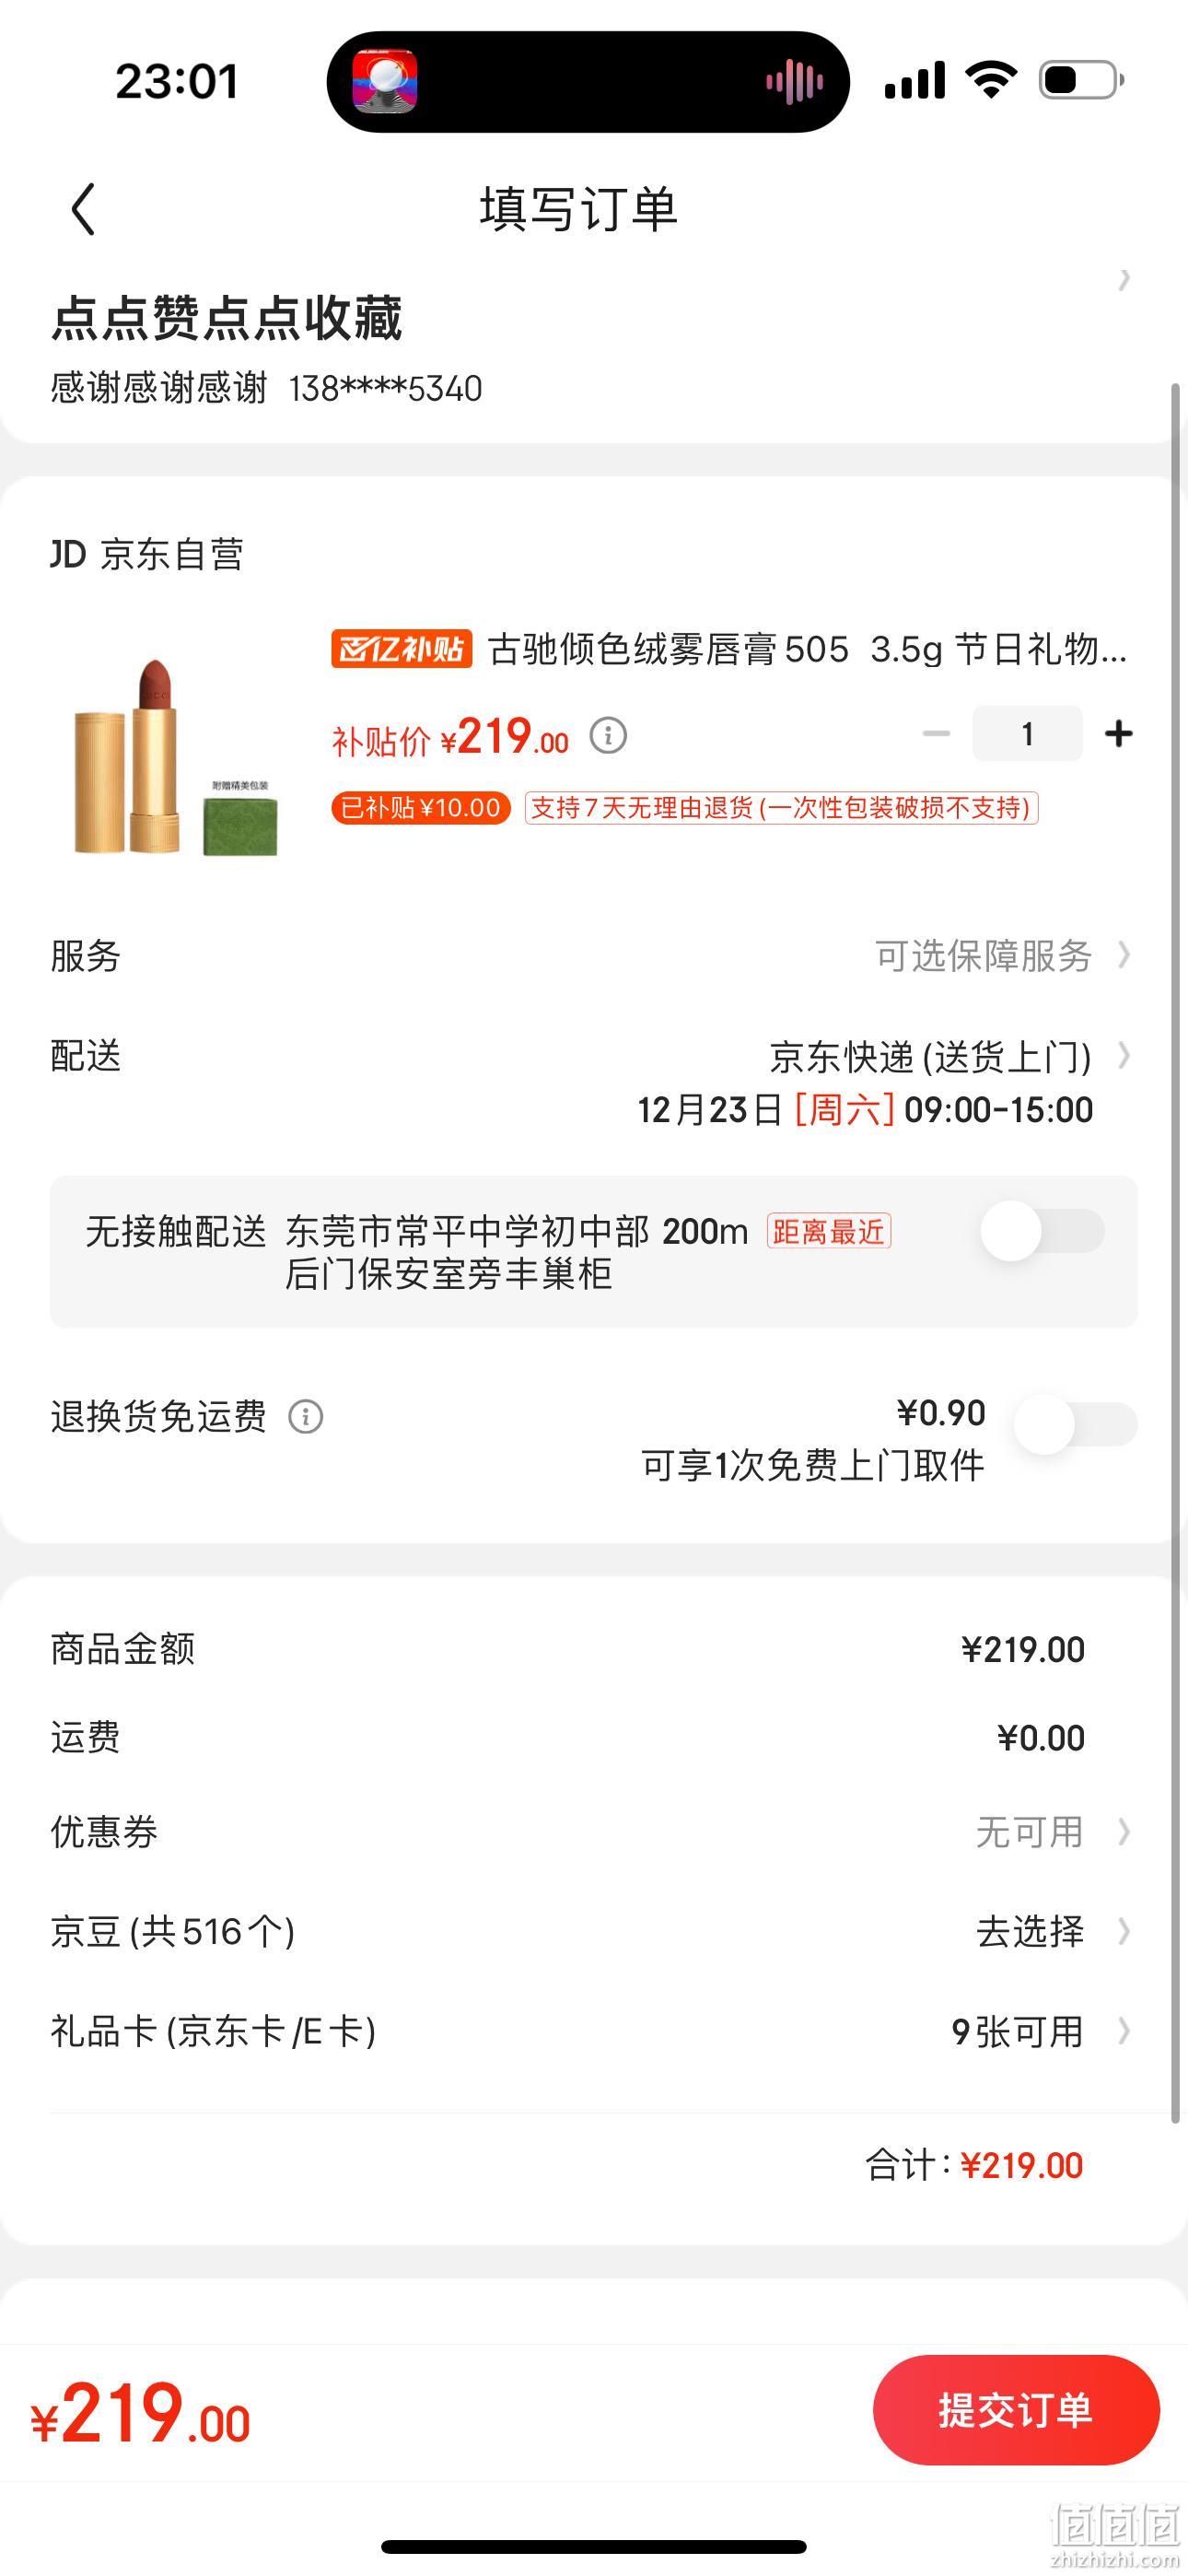The height and width of the screenshot is (2576, 1188).
Task: Tap the info icon beside 补贴价 price
Action: coord(608,736)
